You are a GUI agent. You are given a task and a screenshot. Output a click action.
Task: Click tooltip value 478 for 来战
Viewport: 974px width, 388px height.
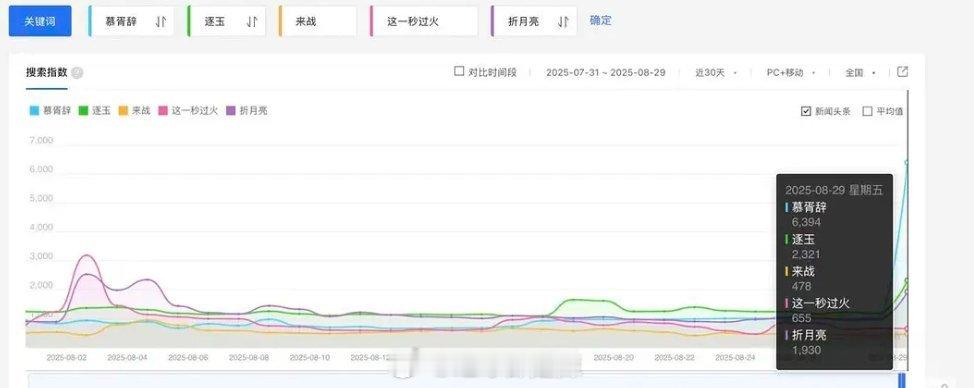click(801, 286)
